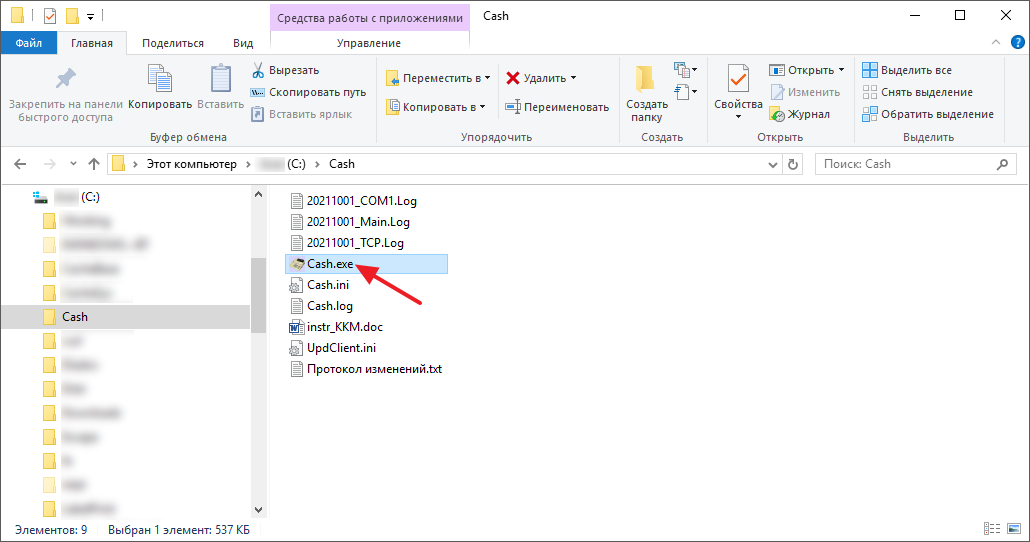Screen dimensions: 1030x542
Task: Refresh the folder view
Action: pyautogui.click(x=793, y=164)
